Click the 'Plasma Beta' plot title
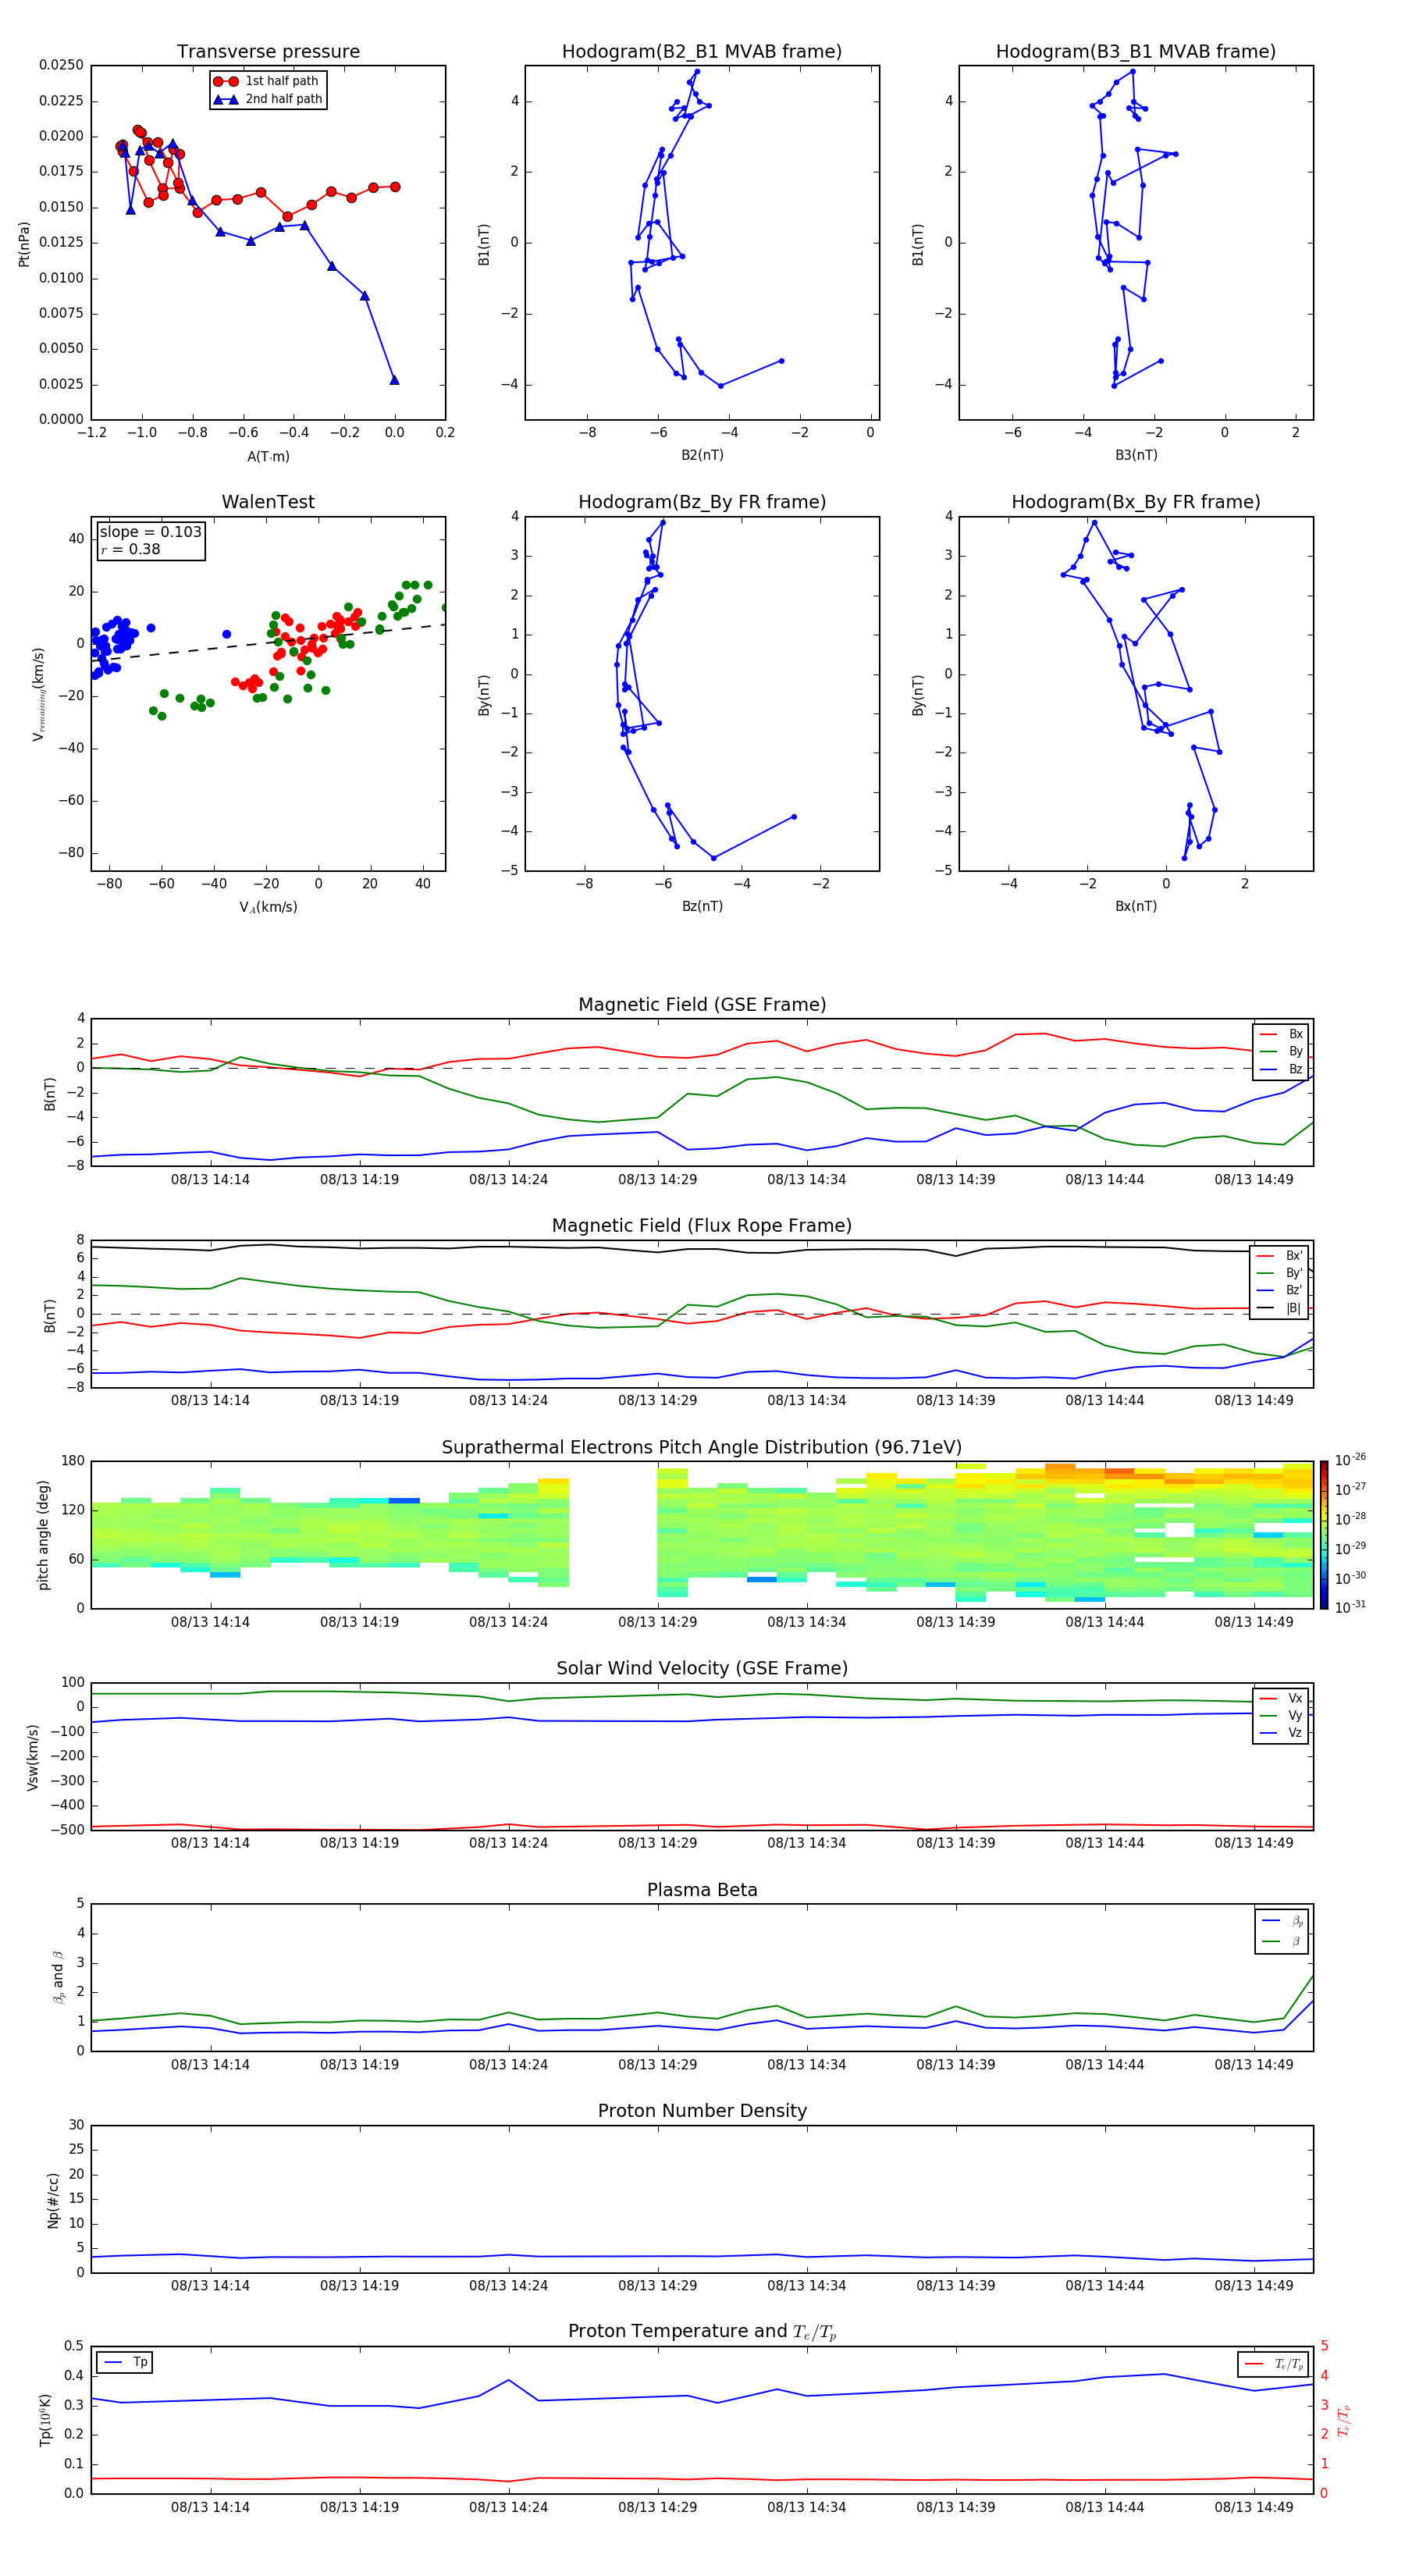Viewport: 1405px width, 2576px height. point(702,1890)
